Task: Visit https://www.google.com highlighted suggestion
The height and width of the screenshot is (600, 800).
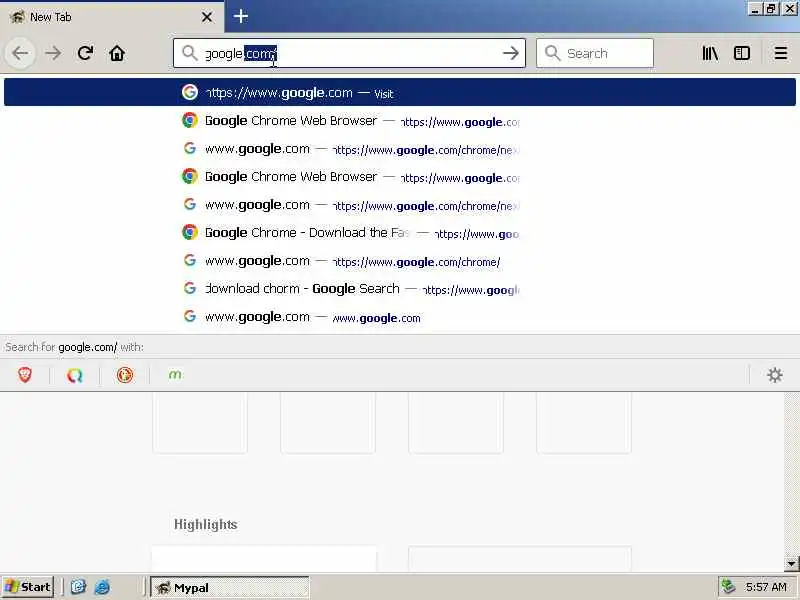Action: 400,92
